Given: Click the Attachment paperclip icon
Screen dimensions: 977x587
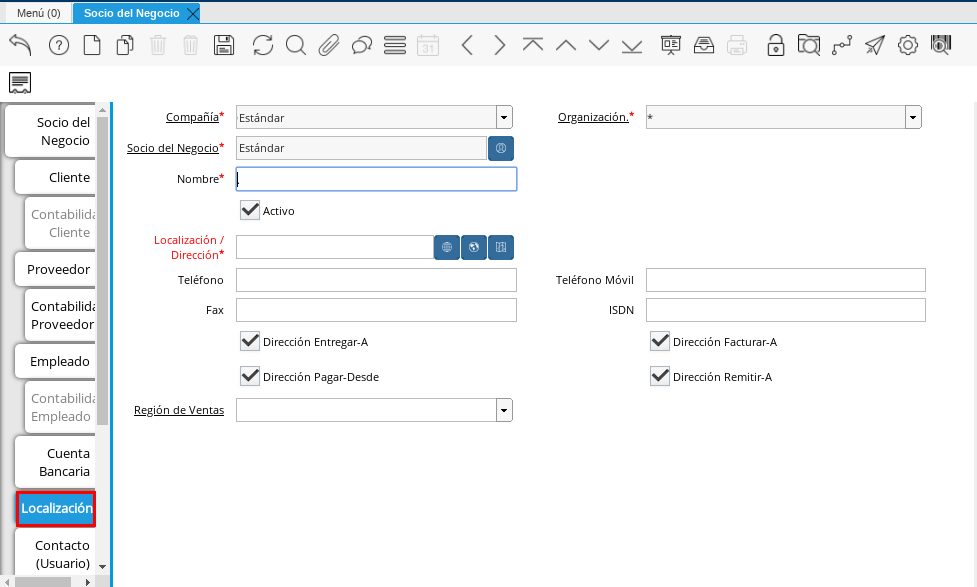Looking at the screenshot, I should (x=329, y=45).
